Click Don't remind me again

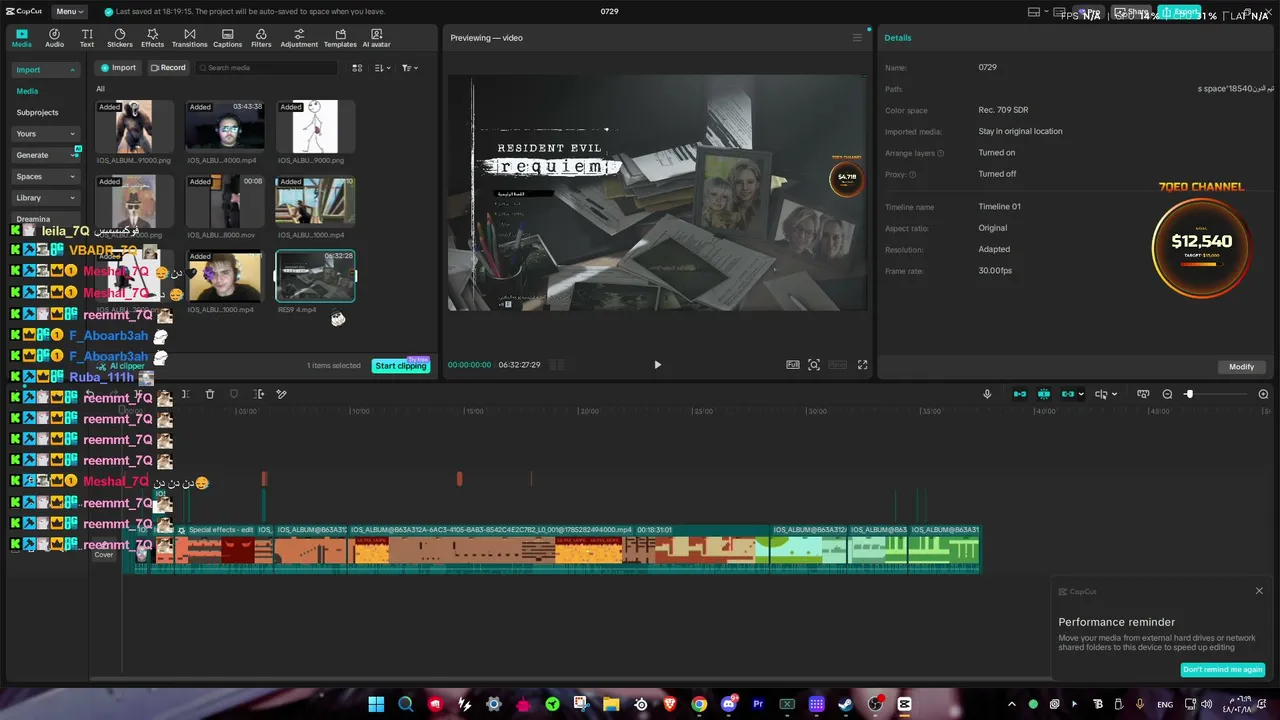(x=1223, y=669)
